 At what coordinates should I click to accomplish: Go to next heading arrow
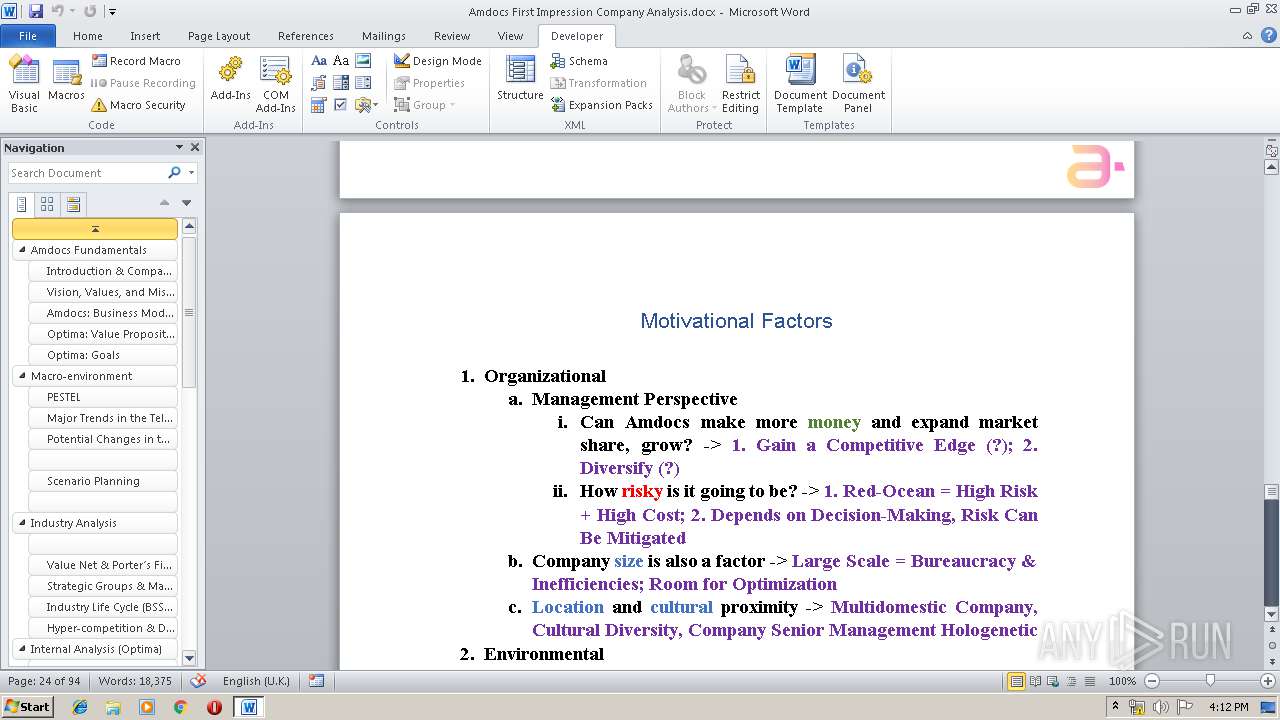coord(186,203)
